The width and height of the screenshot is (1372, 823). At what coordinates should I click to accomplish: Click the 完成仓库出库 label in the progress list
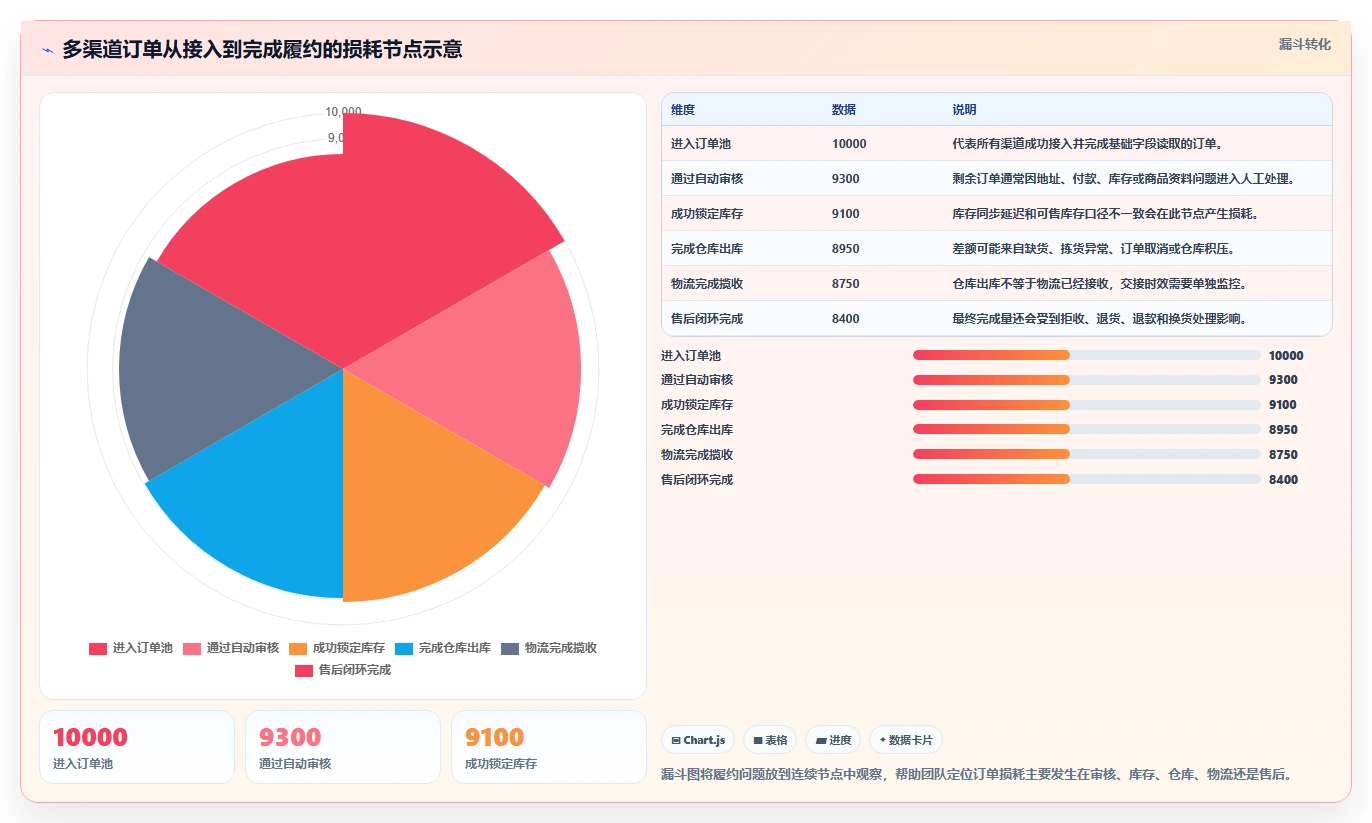(x=697, y=430)
